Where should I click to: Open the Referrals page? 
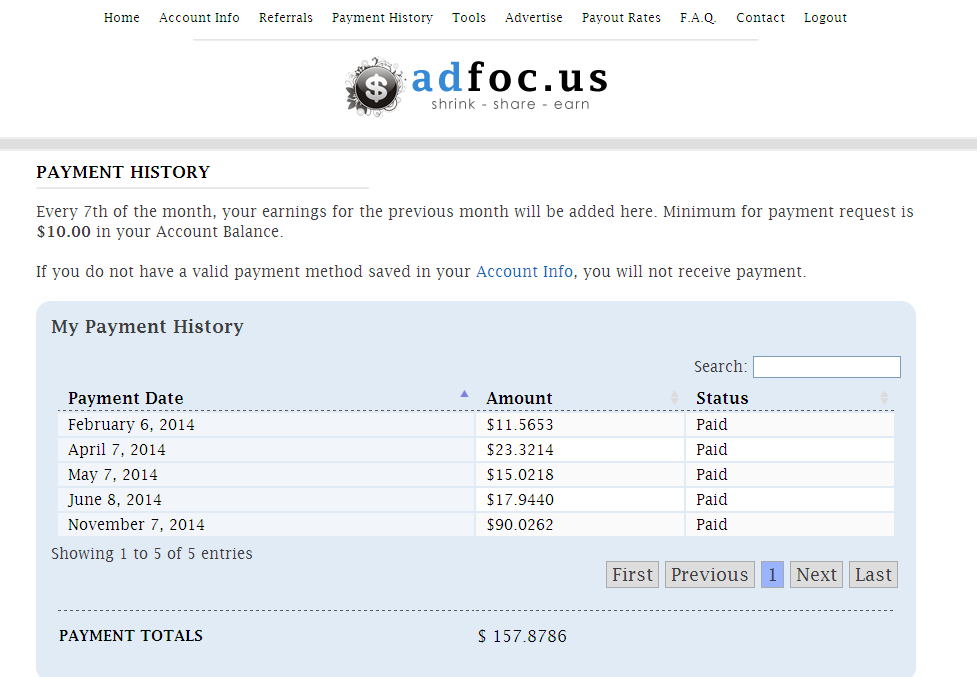tap(286, 18)
